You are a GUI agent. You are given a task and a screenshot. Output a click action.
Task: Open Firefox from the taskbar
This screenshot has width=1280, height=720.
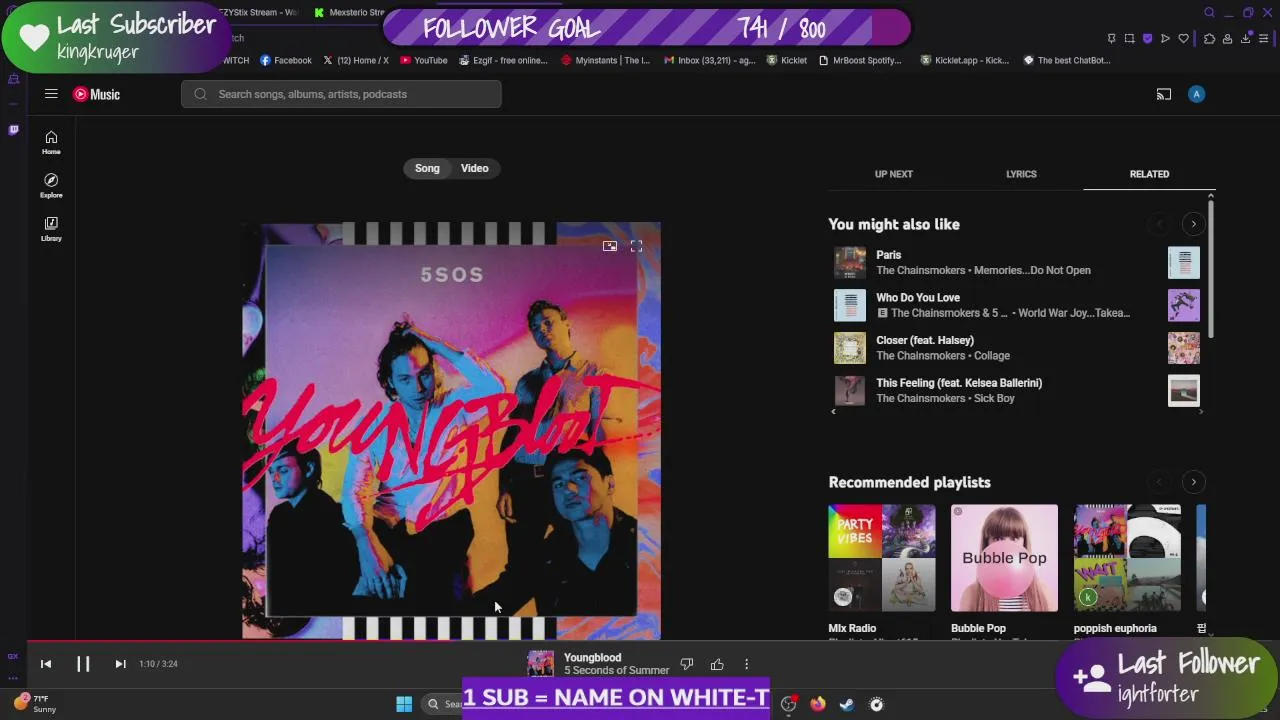(817, 704)
